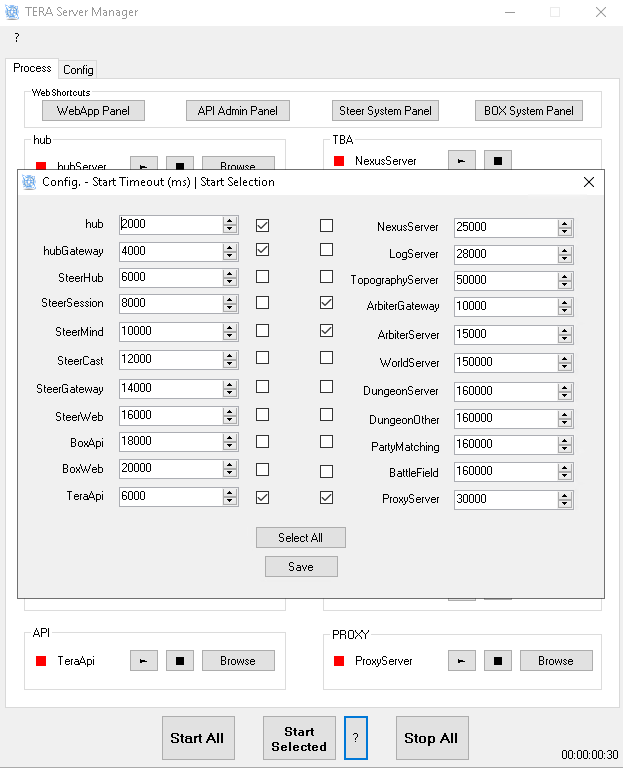This screenshot has width=623, height=769.
Task: Check the NexusServer start selection checkbox
Action: point(326,226)
